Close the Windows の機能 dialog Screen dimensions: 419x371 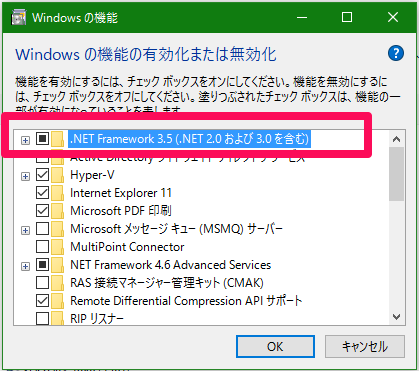[393, 17]
